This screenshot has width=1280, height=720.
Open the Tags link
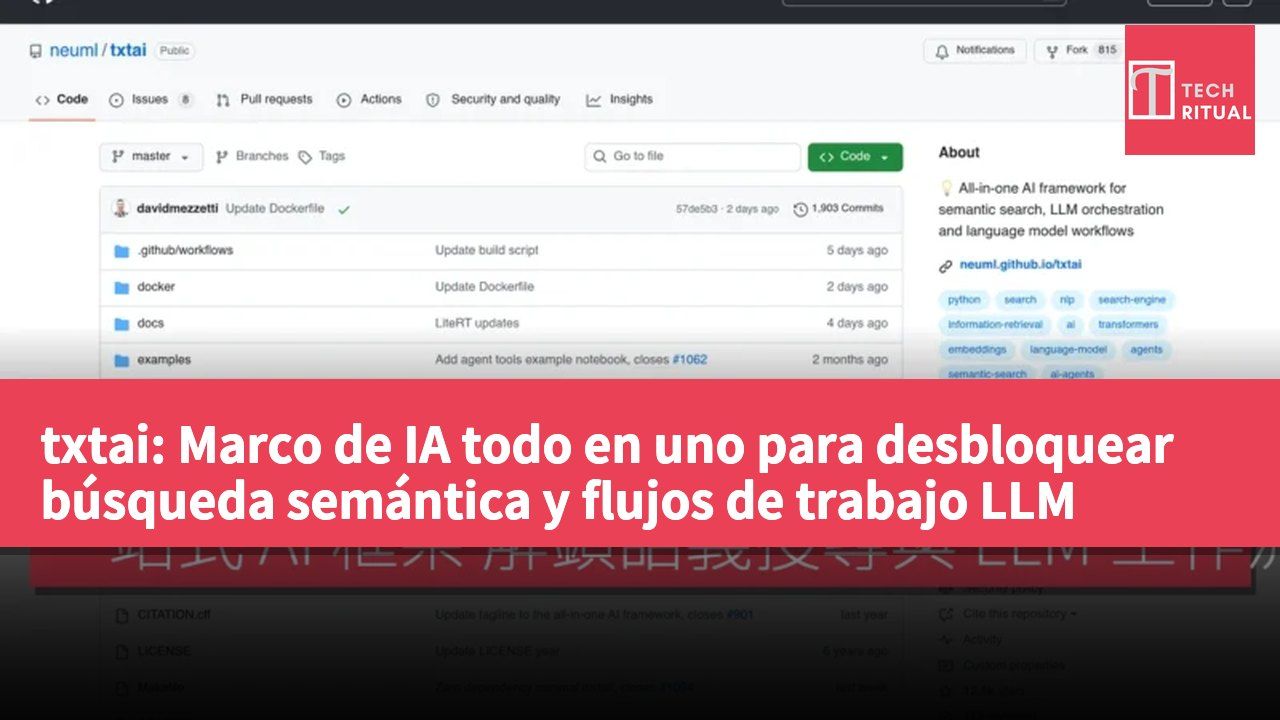click(322, 156)
